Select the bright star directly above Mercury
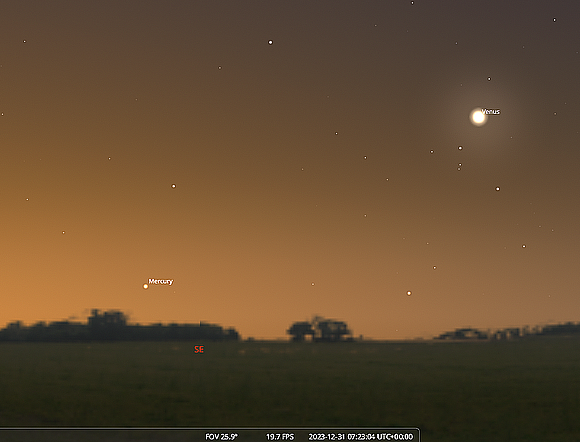This screenshot has height=442, width=580. 173,186
